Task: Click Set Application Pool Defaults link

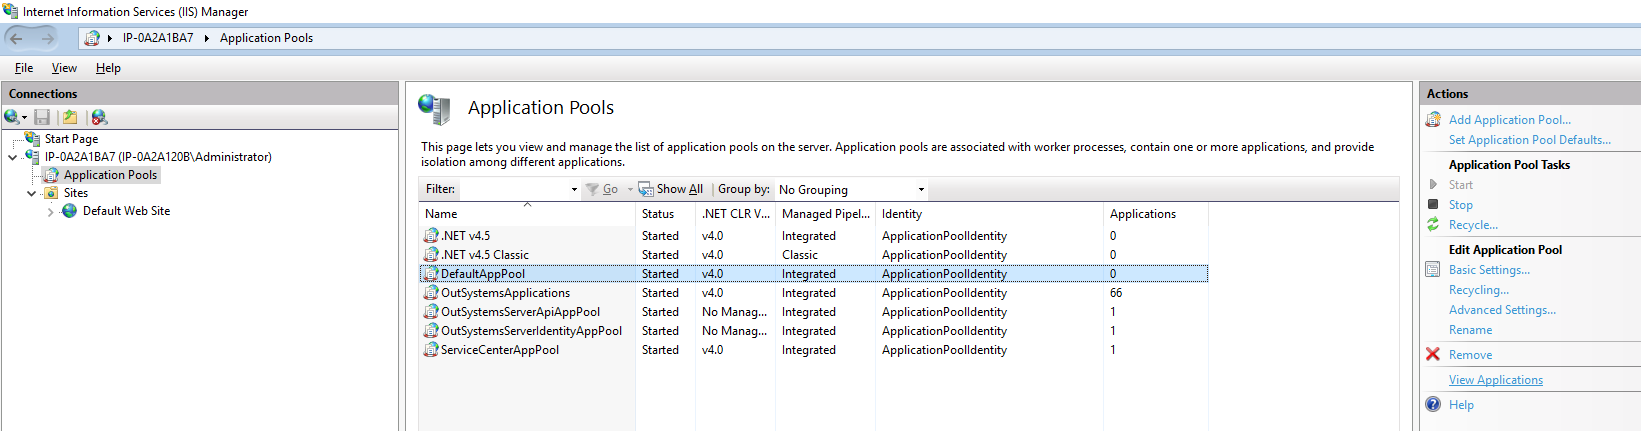Action: point(1530,140)
